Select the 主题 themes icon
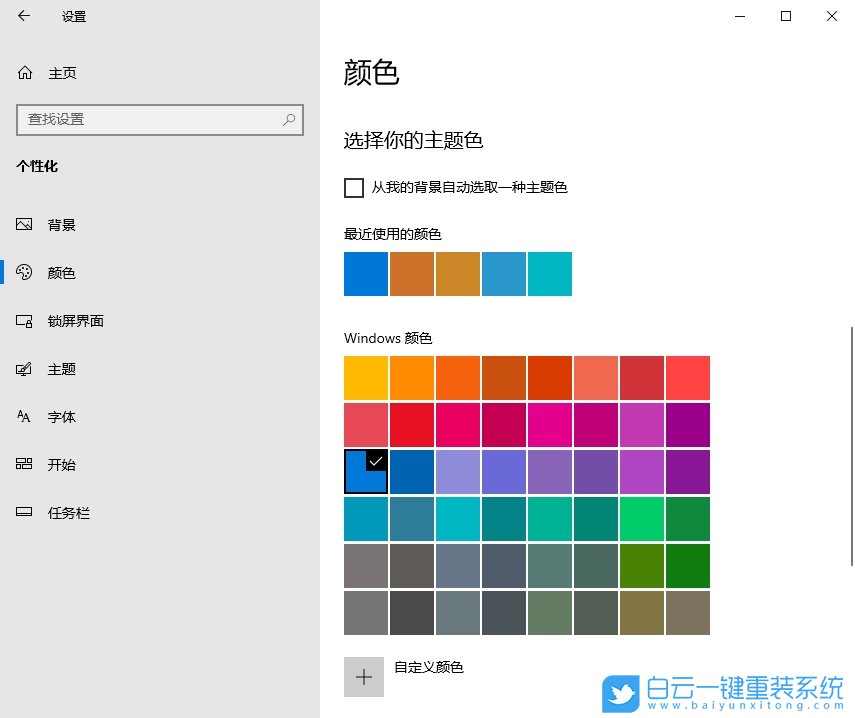855x718 pixels. pos(25,368)
